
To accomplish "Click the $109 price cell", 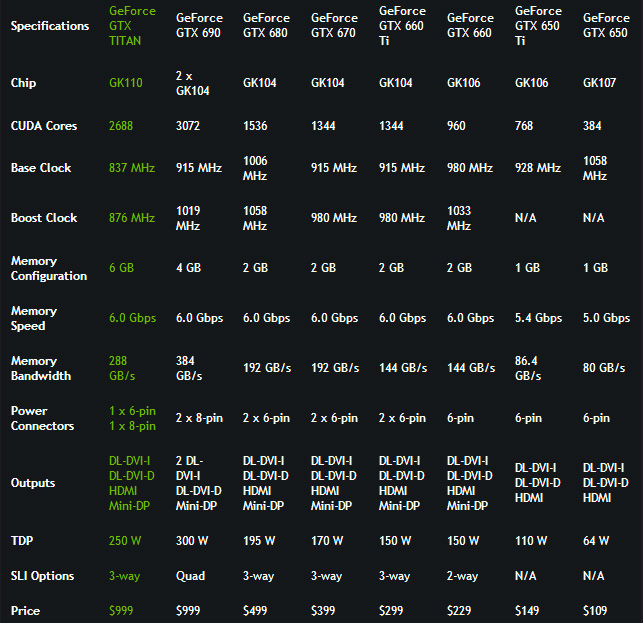I will coord(595,611).
